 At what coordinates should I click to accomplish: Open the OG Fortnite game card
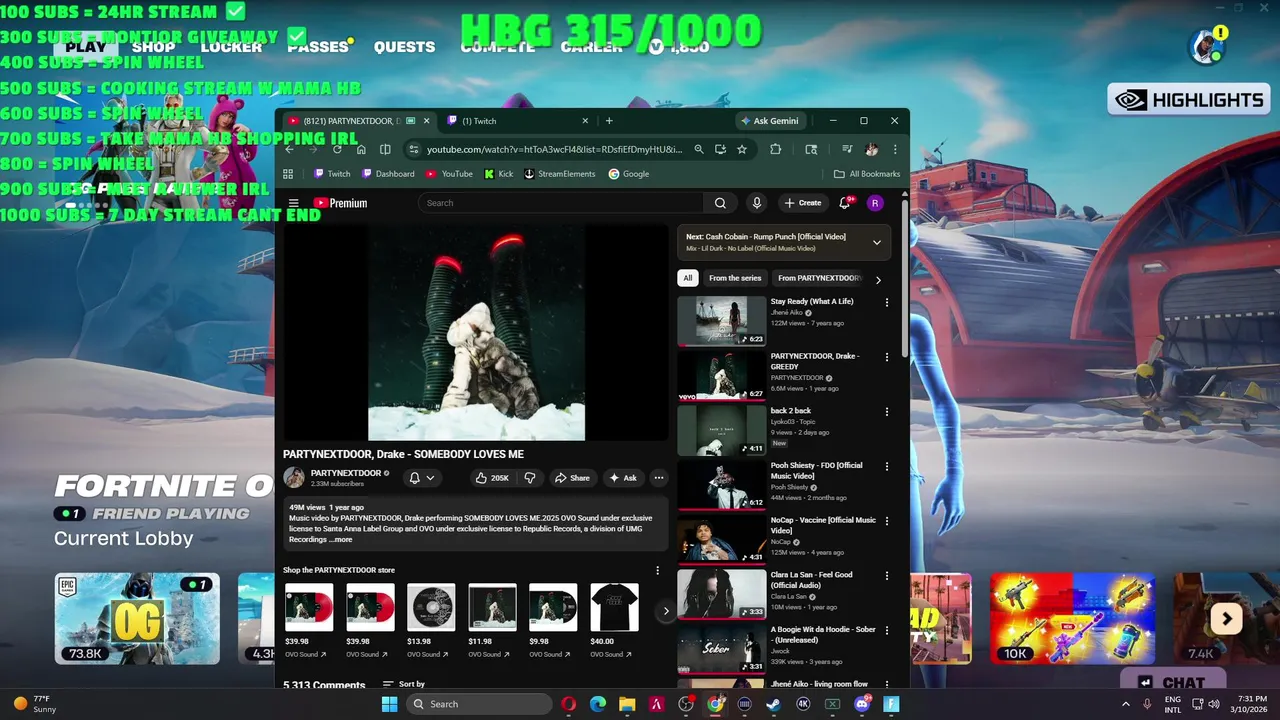pos(137,618)
